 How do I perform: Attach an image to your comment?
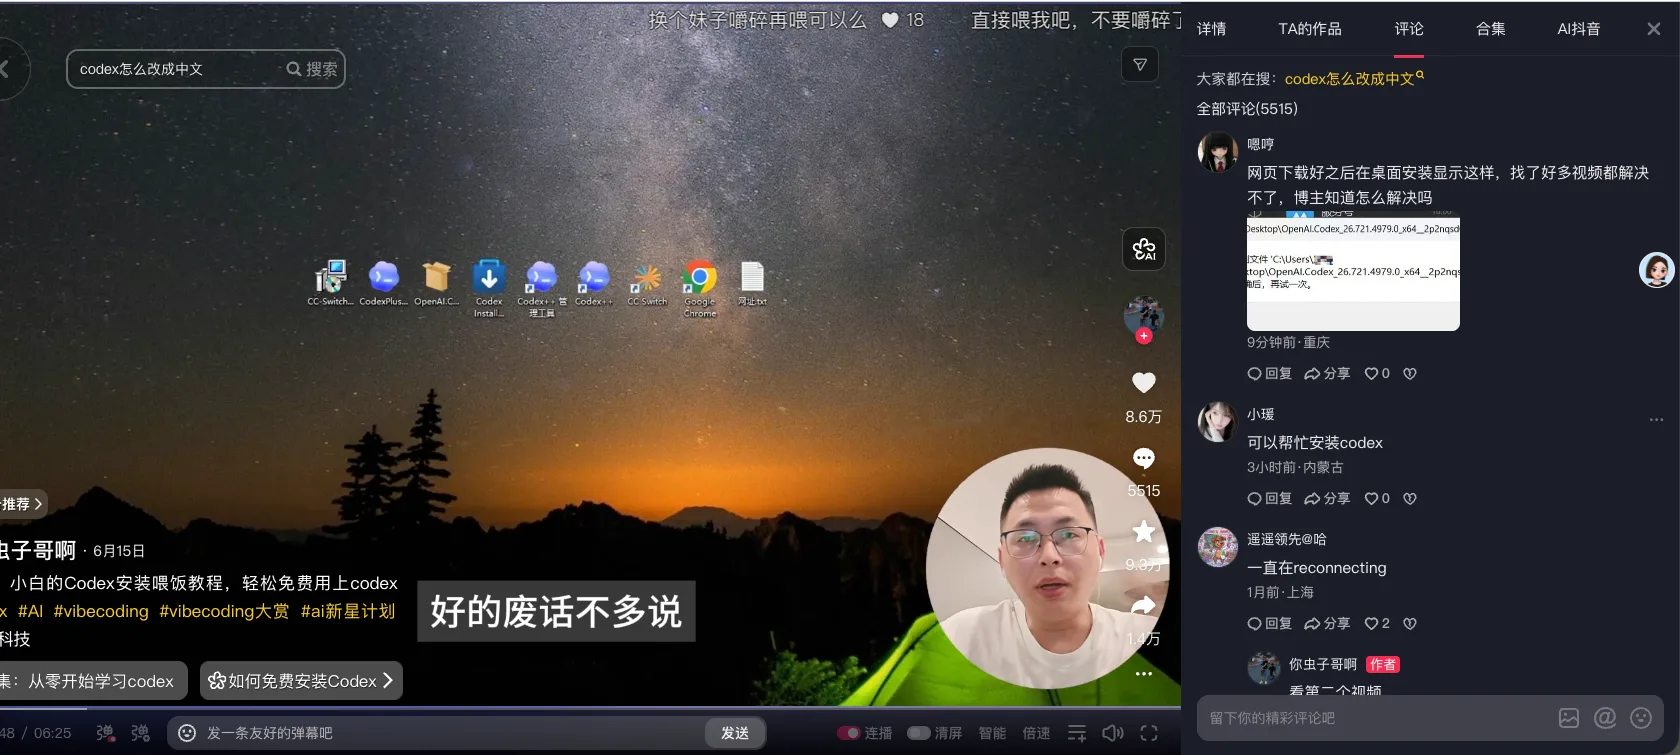point(1569,718)
